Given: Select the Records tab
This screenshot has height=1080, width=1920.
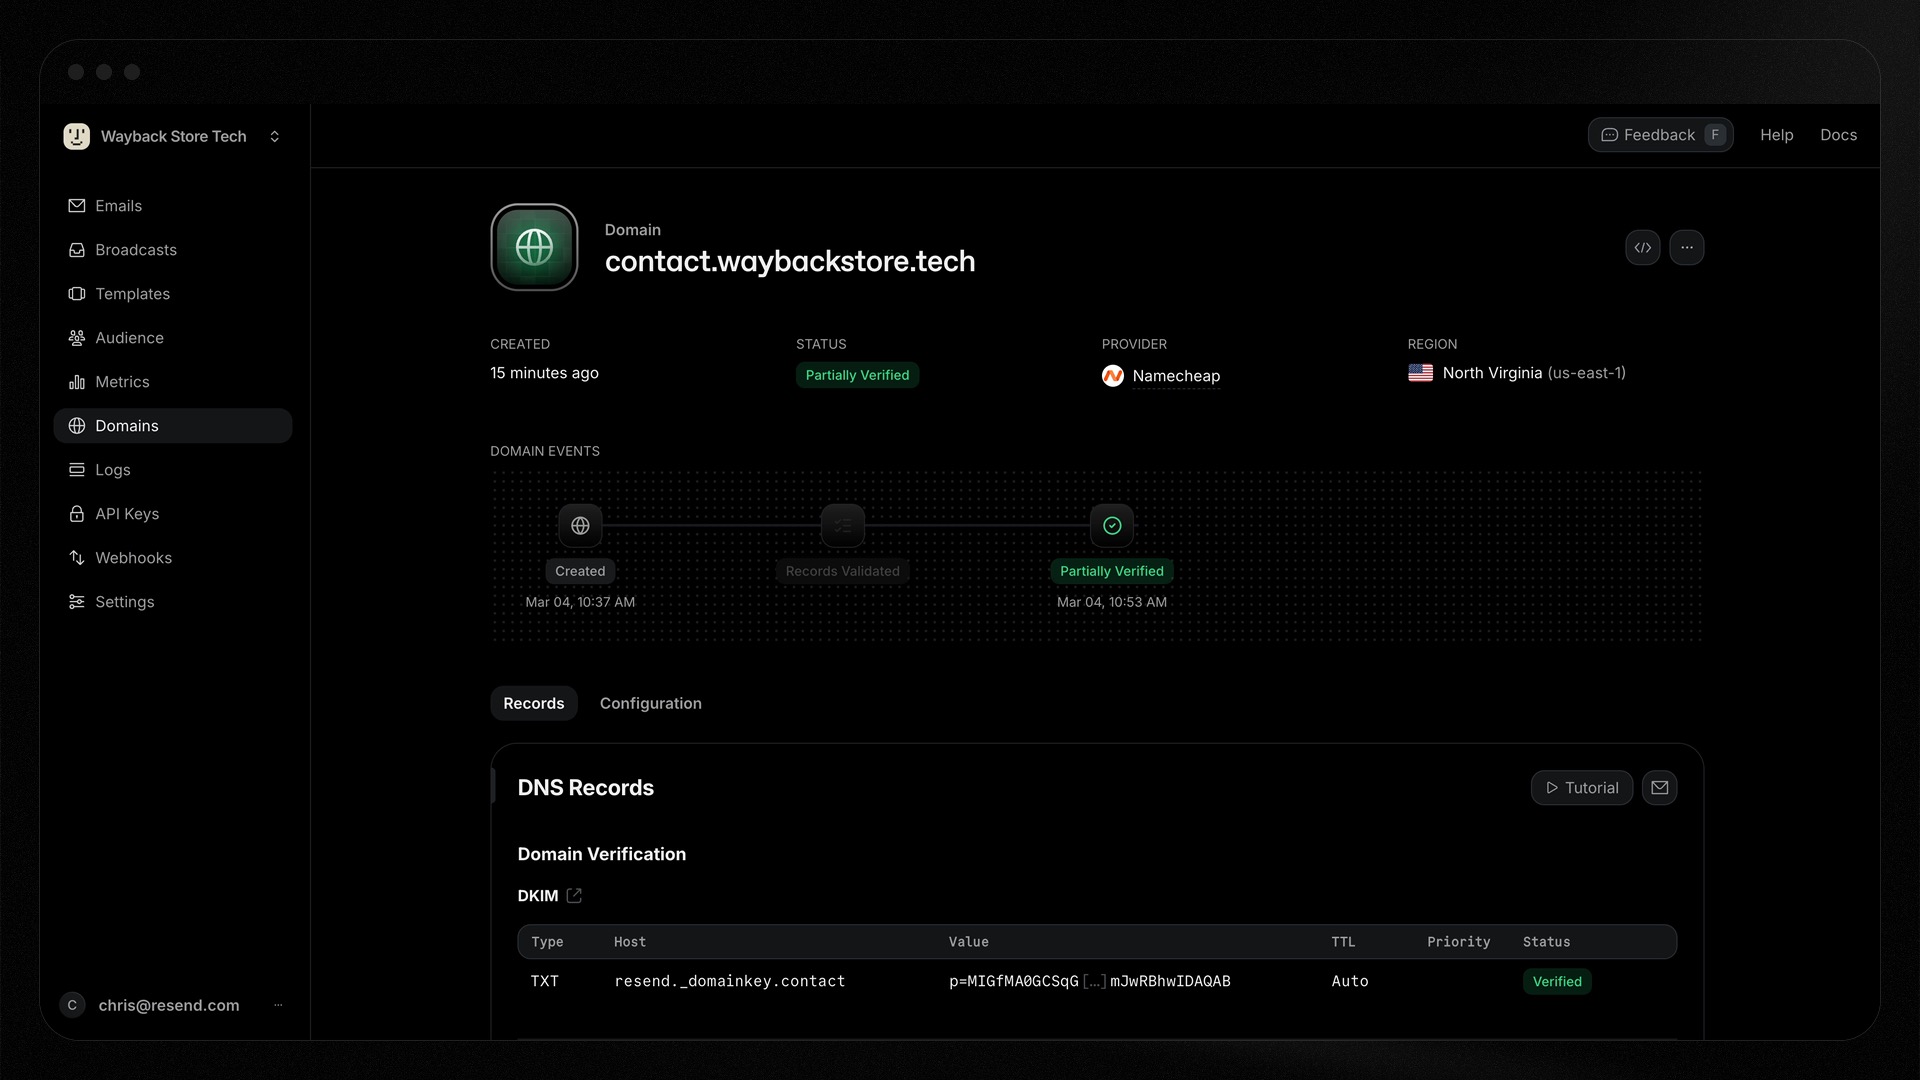Looking at the screenshot, I should [x=533, y=704].
